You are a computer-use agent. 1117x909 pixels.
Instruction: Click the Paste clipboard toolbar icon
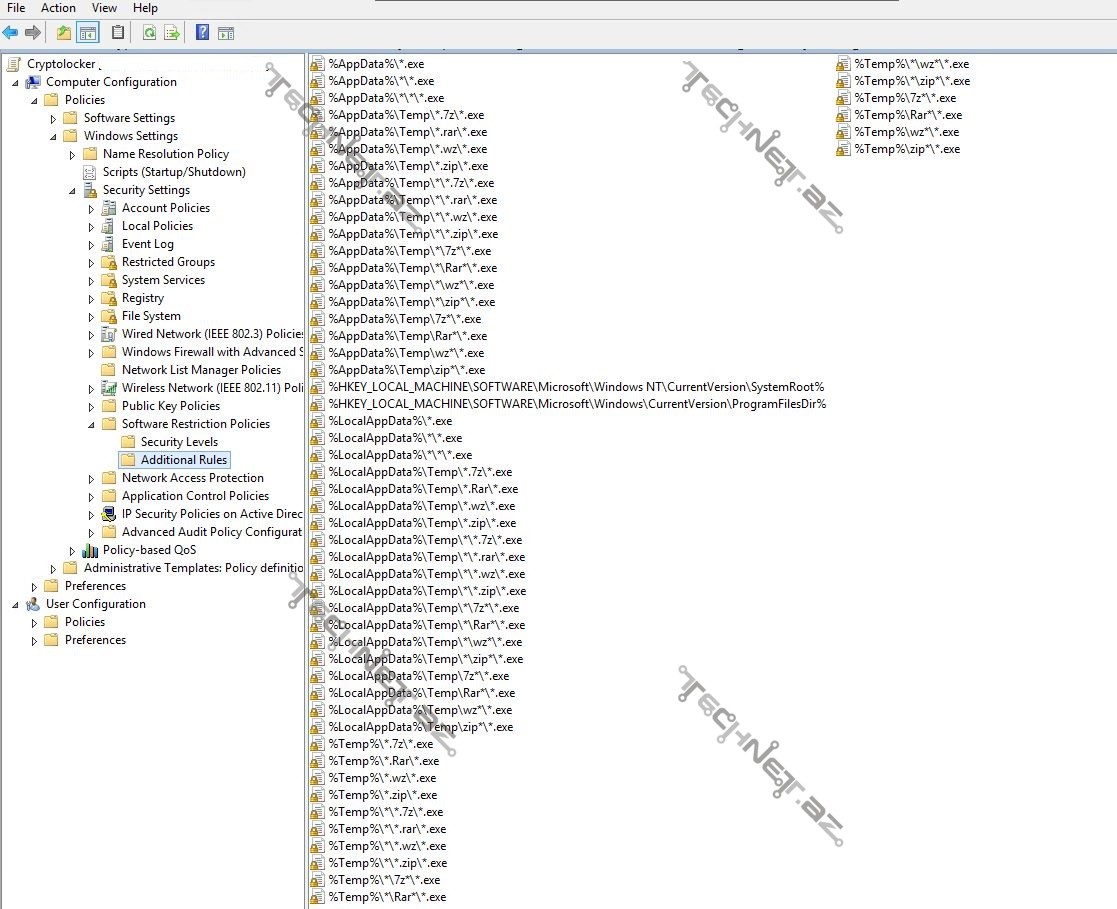tap(119, 33)
